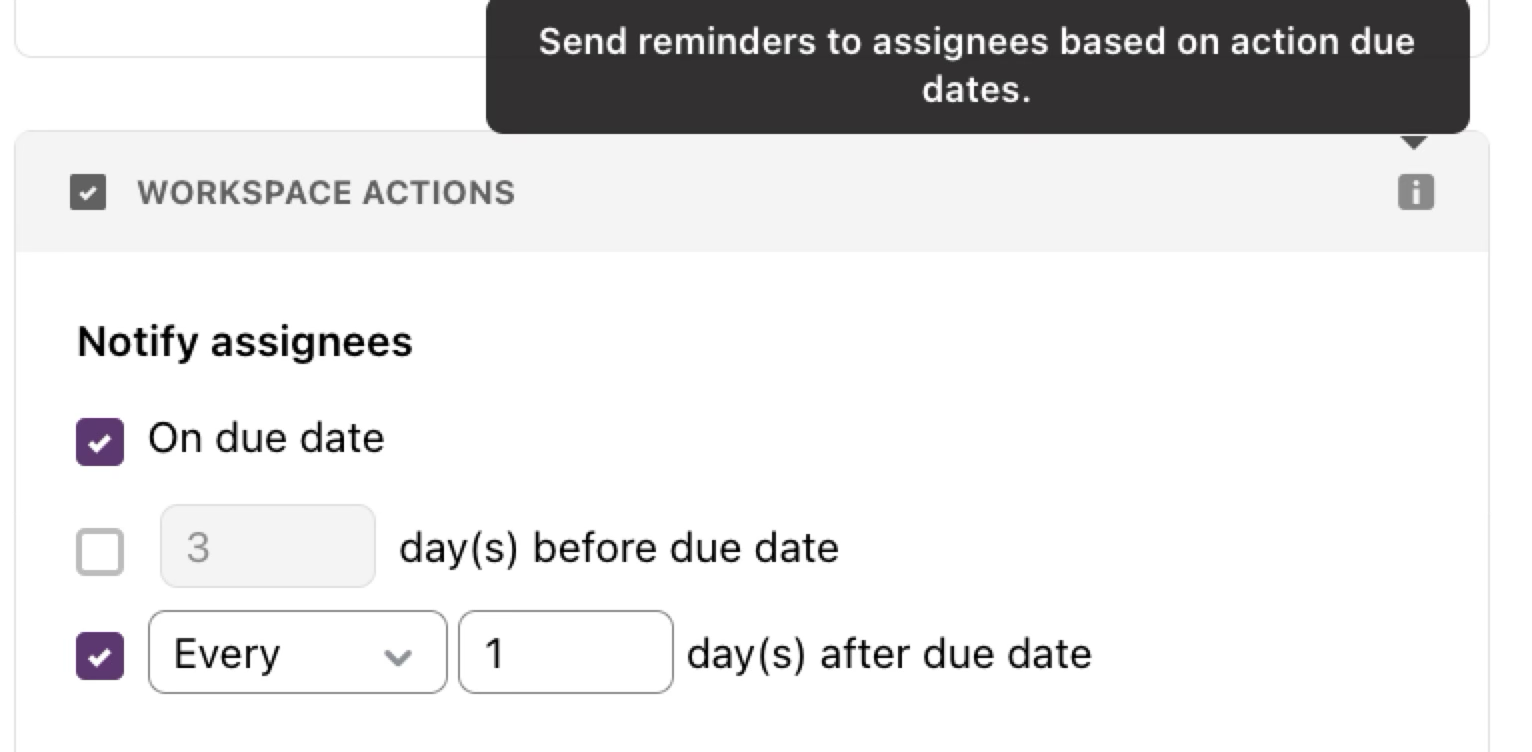Screen dimensions: 1532x752
Task: Open the Every frequency dropdown
Action: (x=298, y=652)
